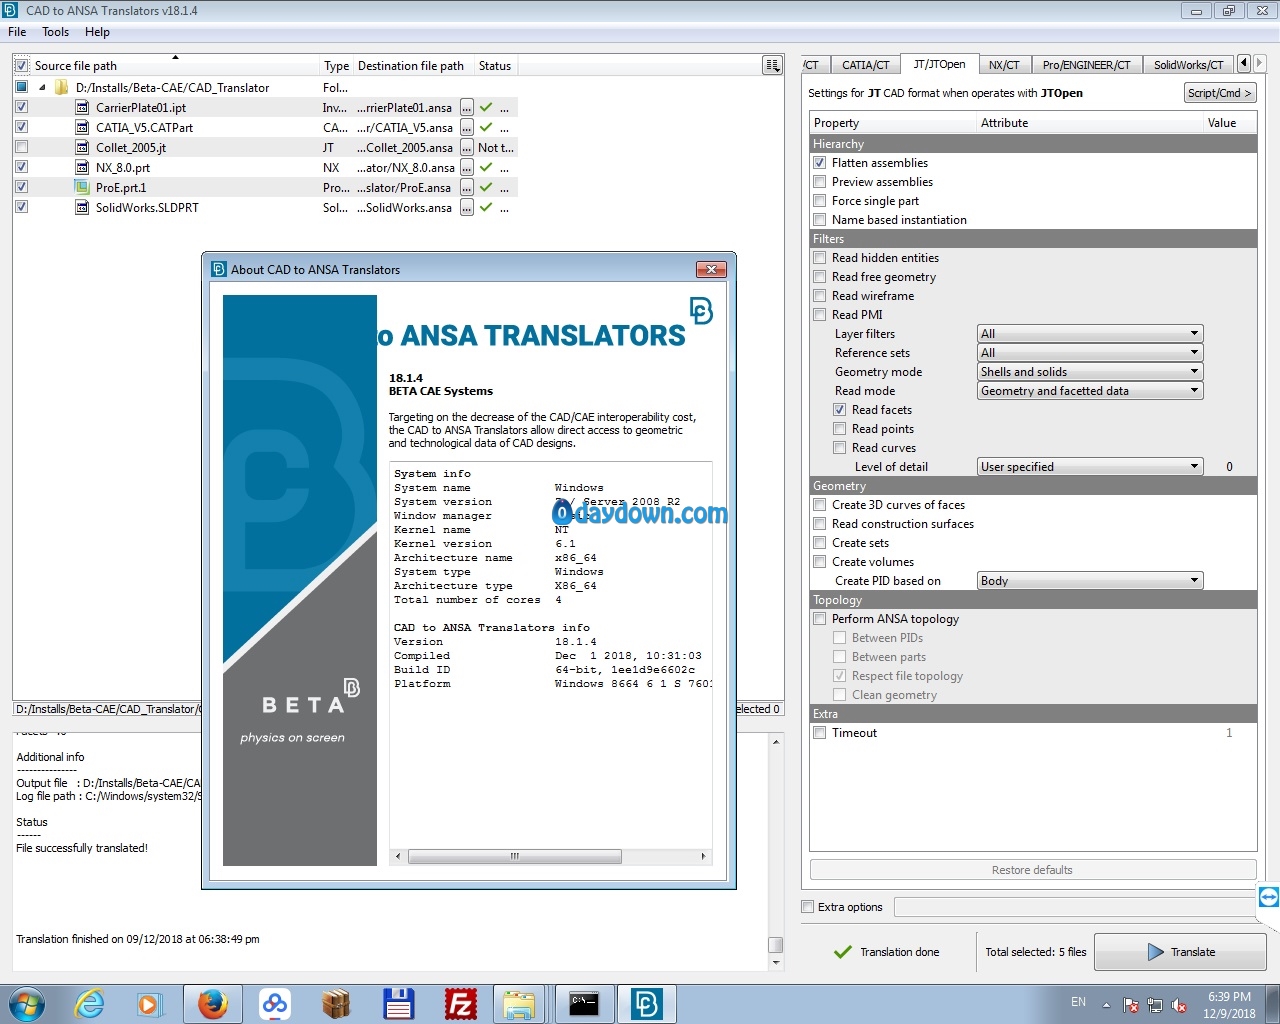Click the log panel scroll-down arrow
The width and height of the screenshot is (1280, 1024).
776,962
